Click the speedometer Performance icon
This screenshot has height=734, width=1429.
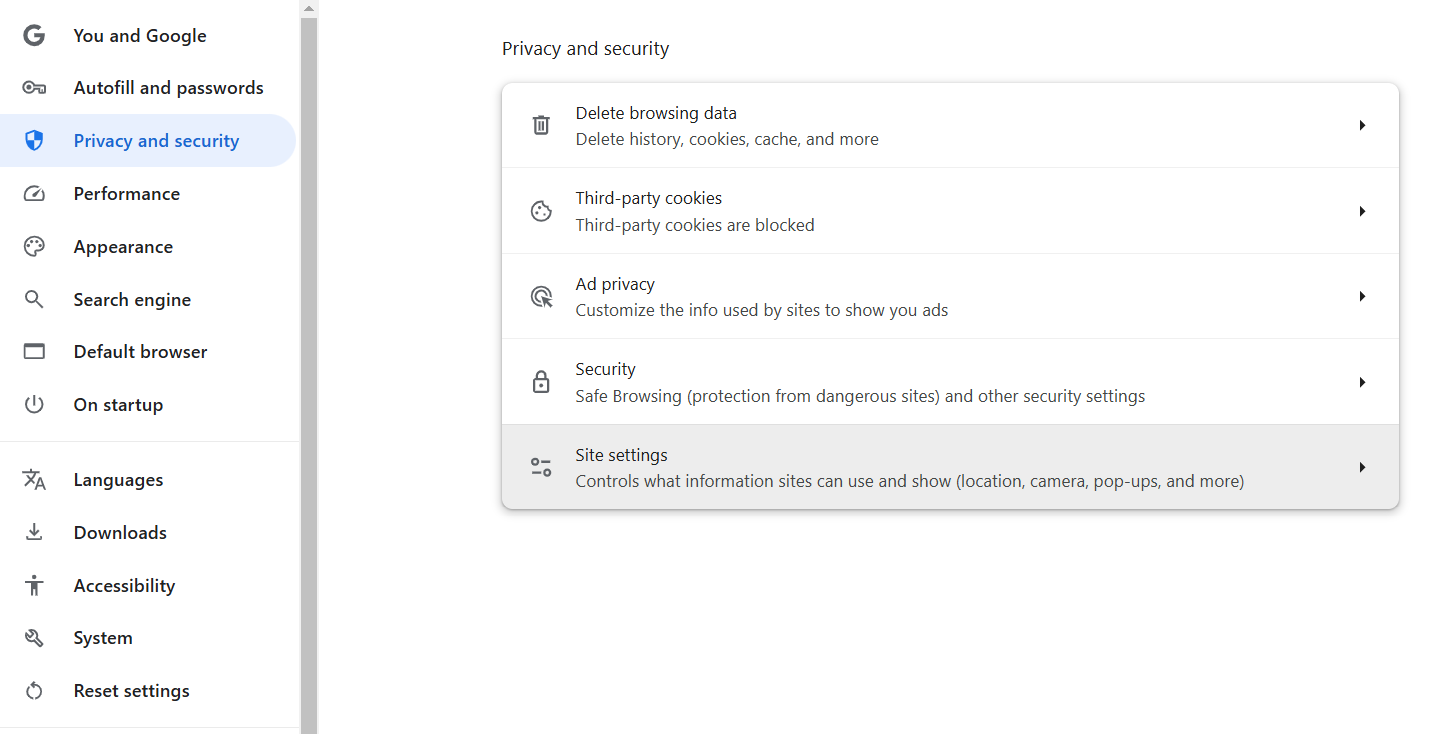click(34, 194)
